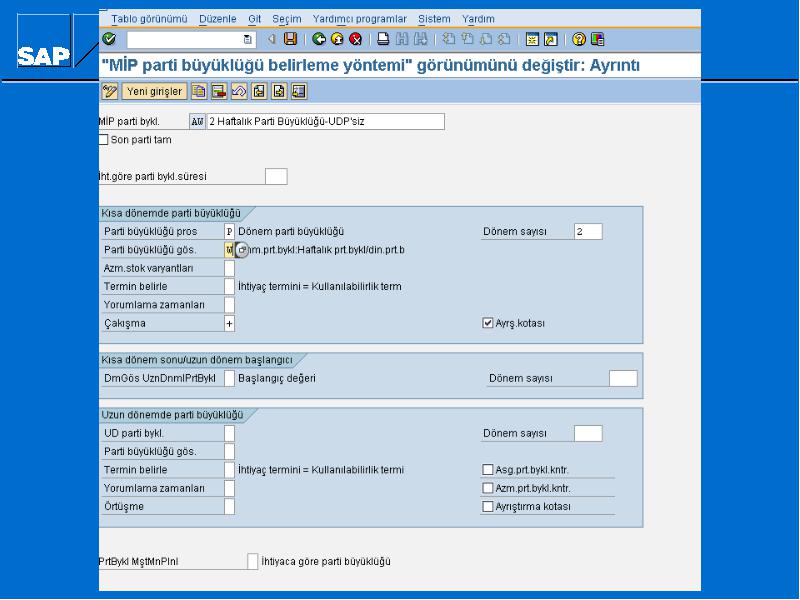The height and width of the screenshot is (600, 800).
Task: Click the Find Next binoculars icon
Action: [x=420, y=39]
